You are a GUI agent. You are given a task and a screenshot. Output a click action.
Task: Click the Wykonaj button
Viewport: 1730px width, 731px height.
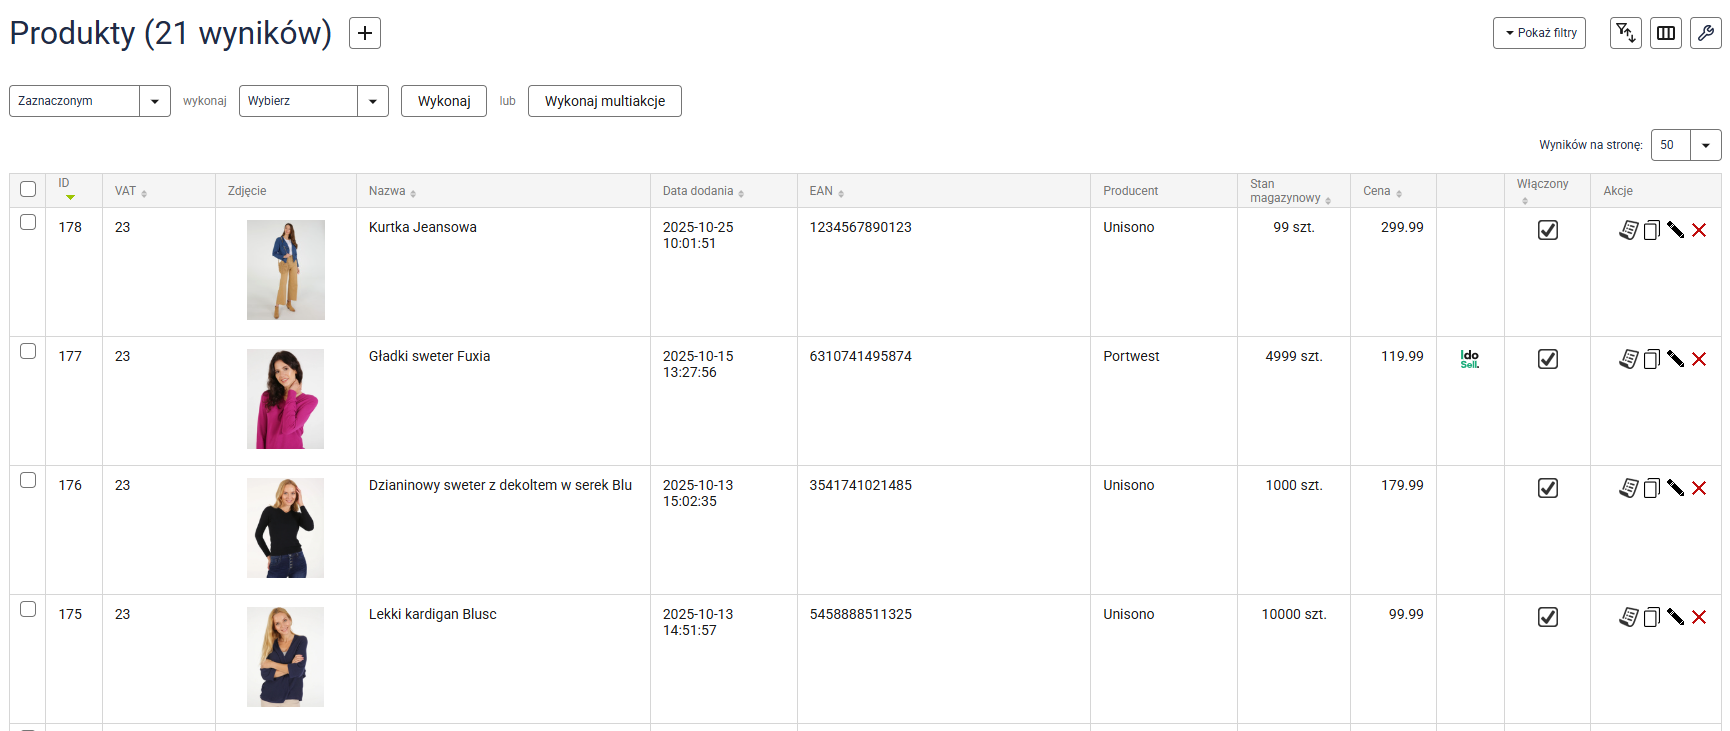pyautogui.click(x=444, y=101)
